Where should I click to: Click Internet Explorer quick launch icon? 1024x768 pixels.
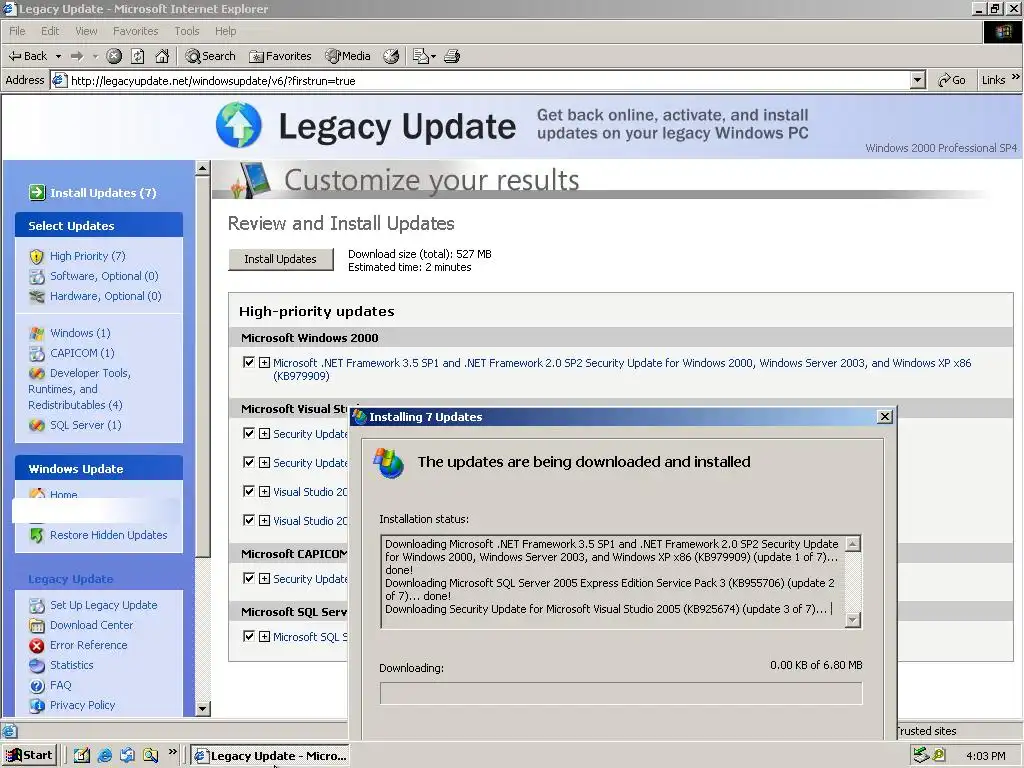coord(104,755)
